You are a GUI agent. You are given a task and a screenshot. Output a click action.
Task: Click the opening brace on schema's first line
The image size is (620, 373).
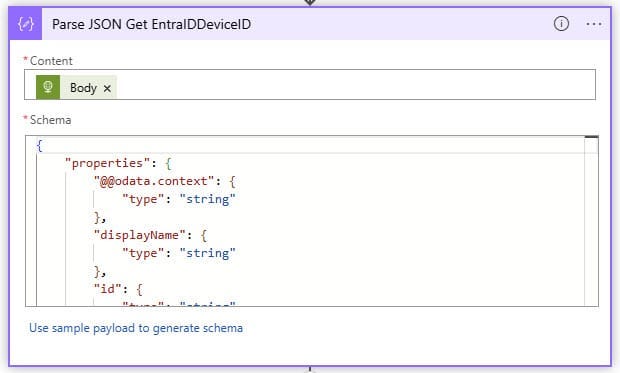click(39, 145)
